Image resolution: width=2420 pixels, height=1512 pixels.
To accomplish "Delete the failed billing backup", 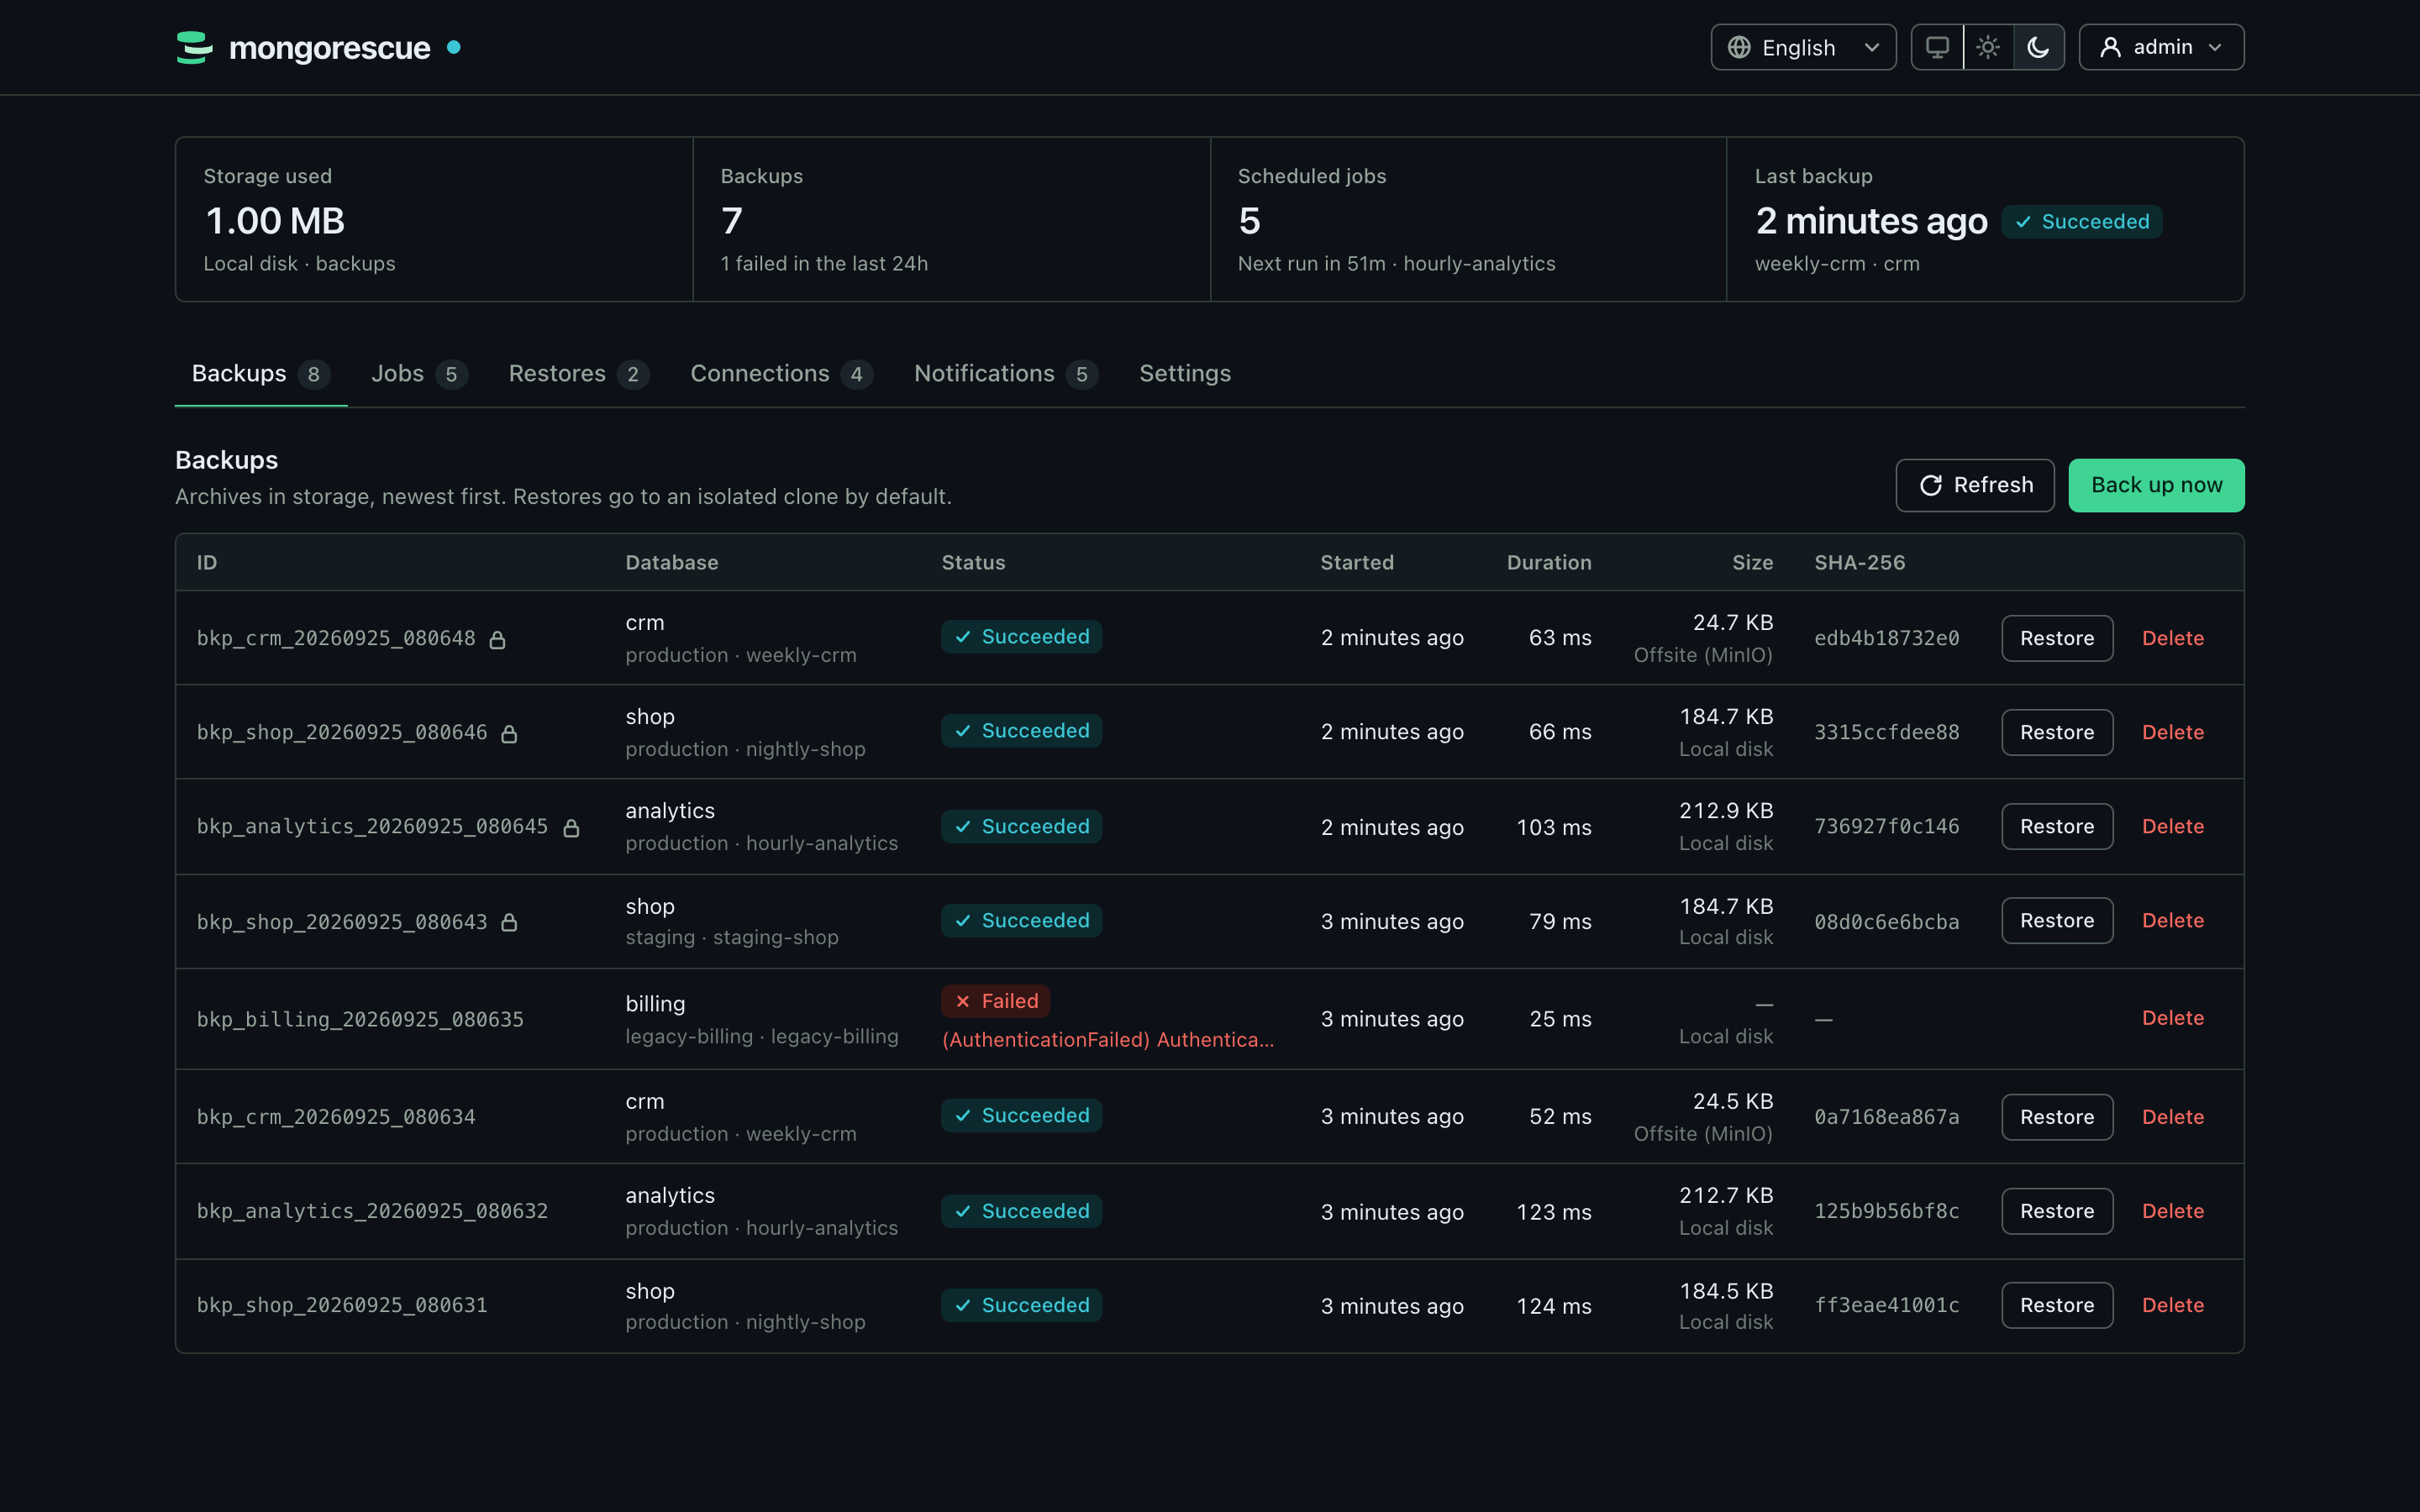I will [x=2173, y=1018].
